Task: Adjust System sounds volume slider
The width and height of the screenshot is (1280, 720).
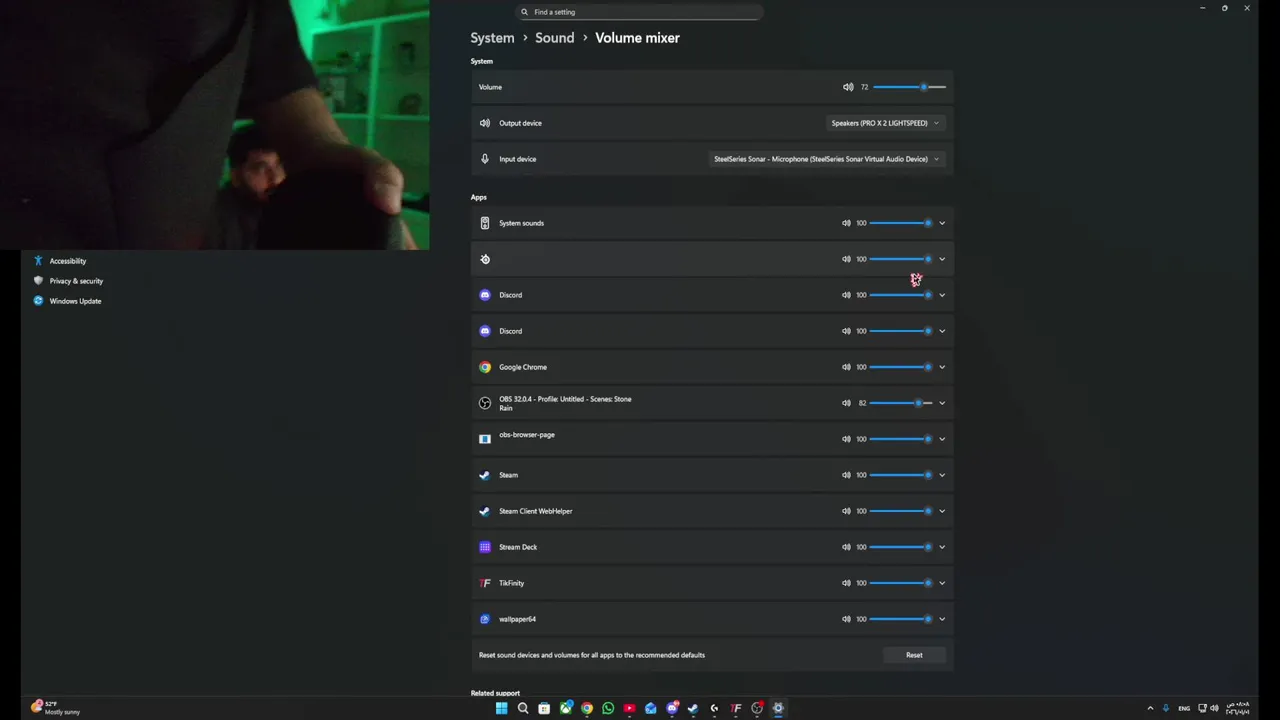Action: (901, 223)
